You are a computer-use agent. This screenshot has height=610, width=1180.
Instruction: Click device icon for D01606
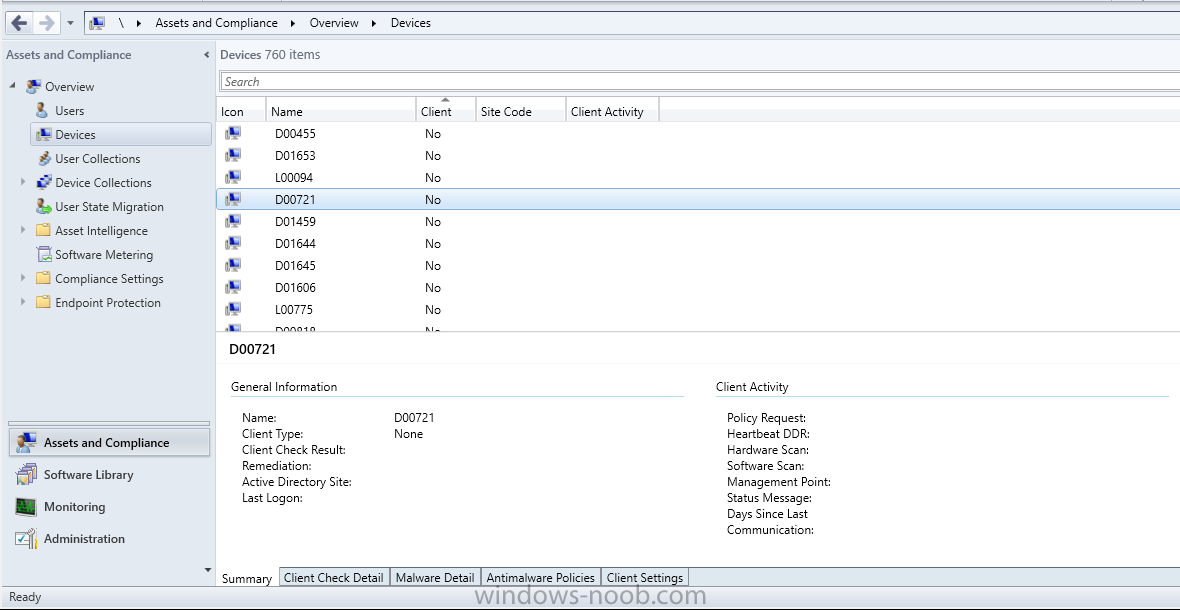(x=233, y=287)
